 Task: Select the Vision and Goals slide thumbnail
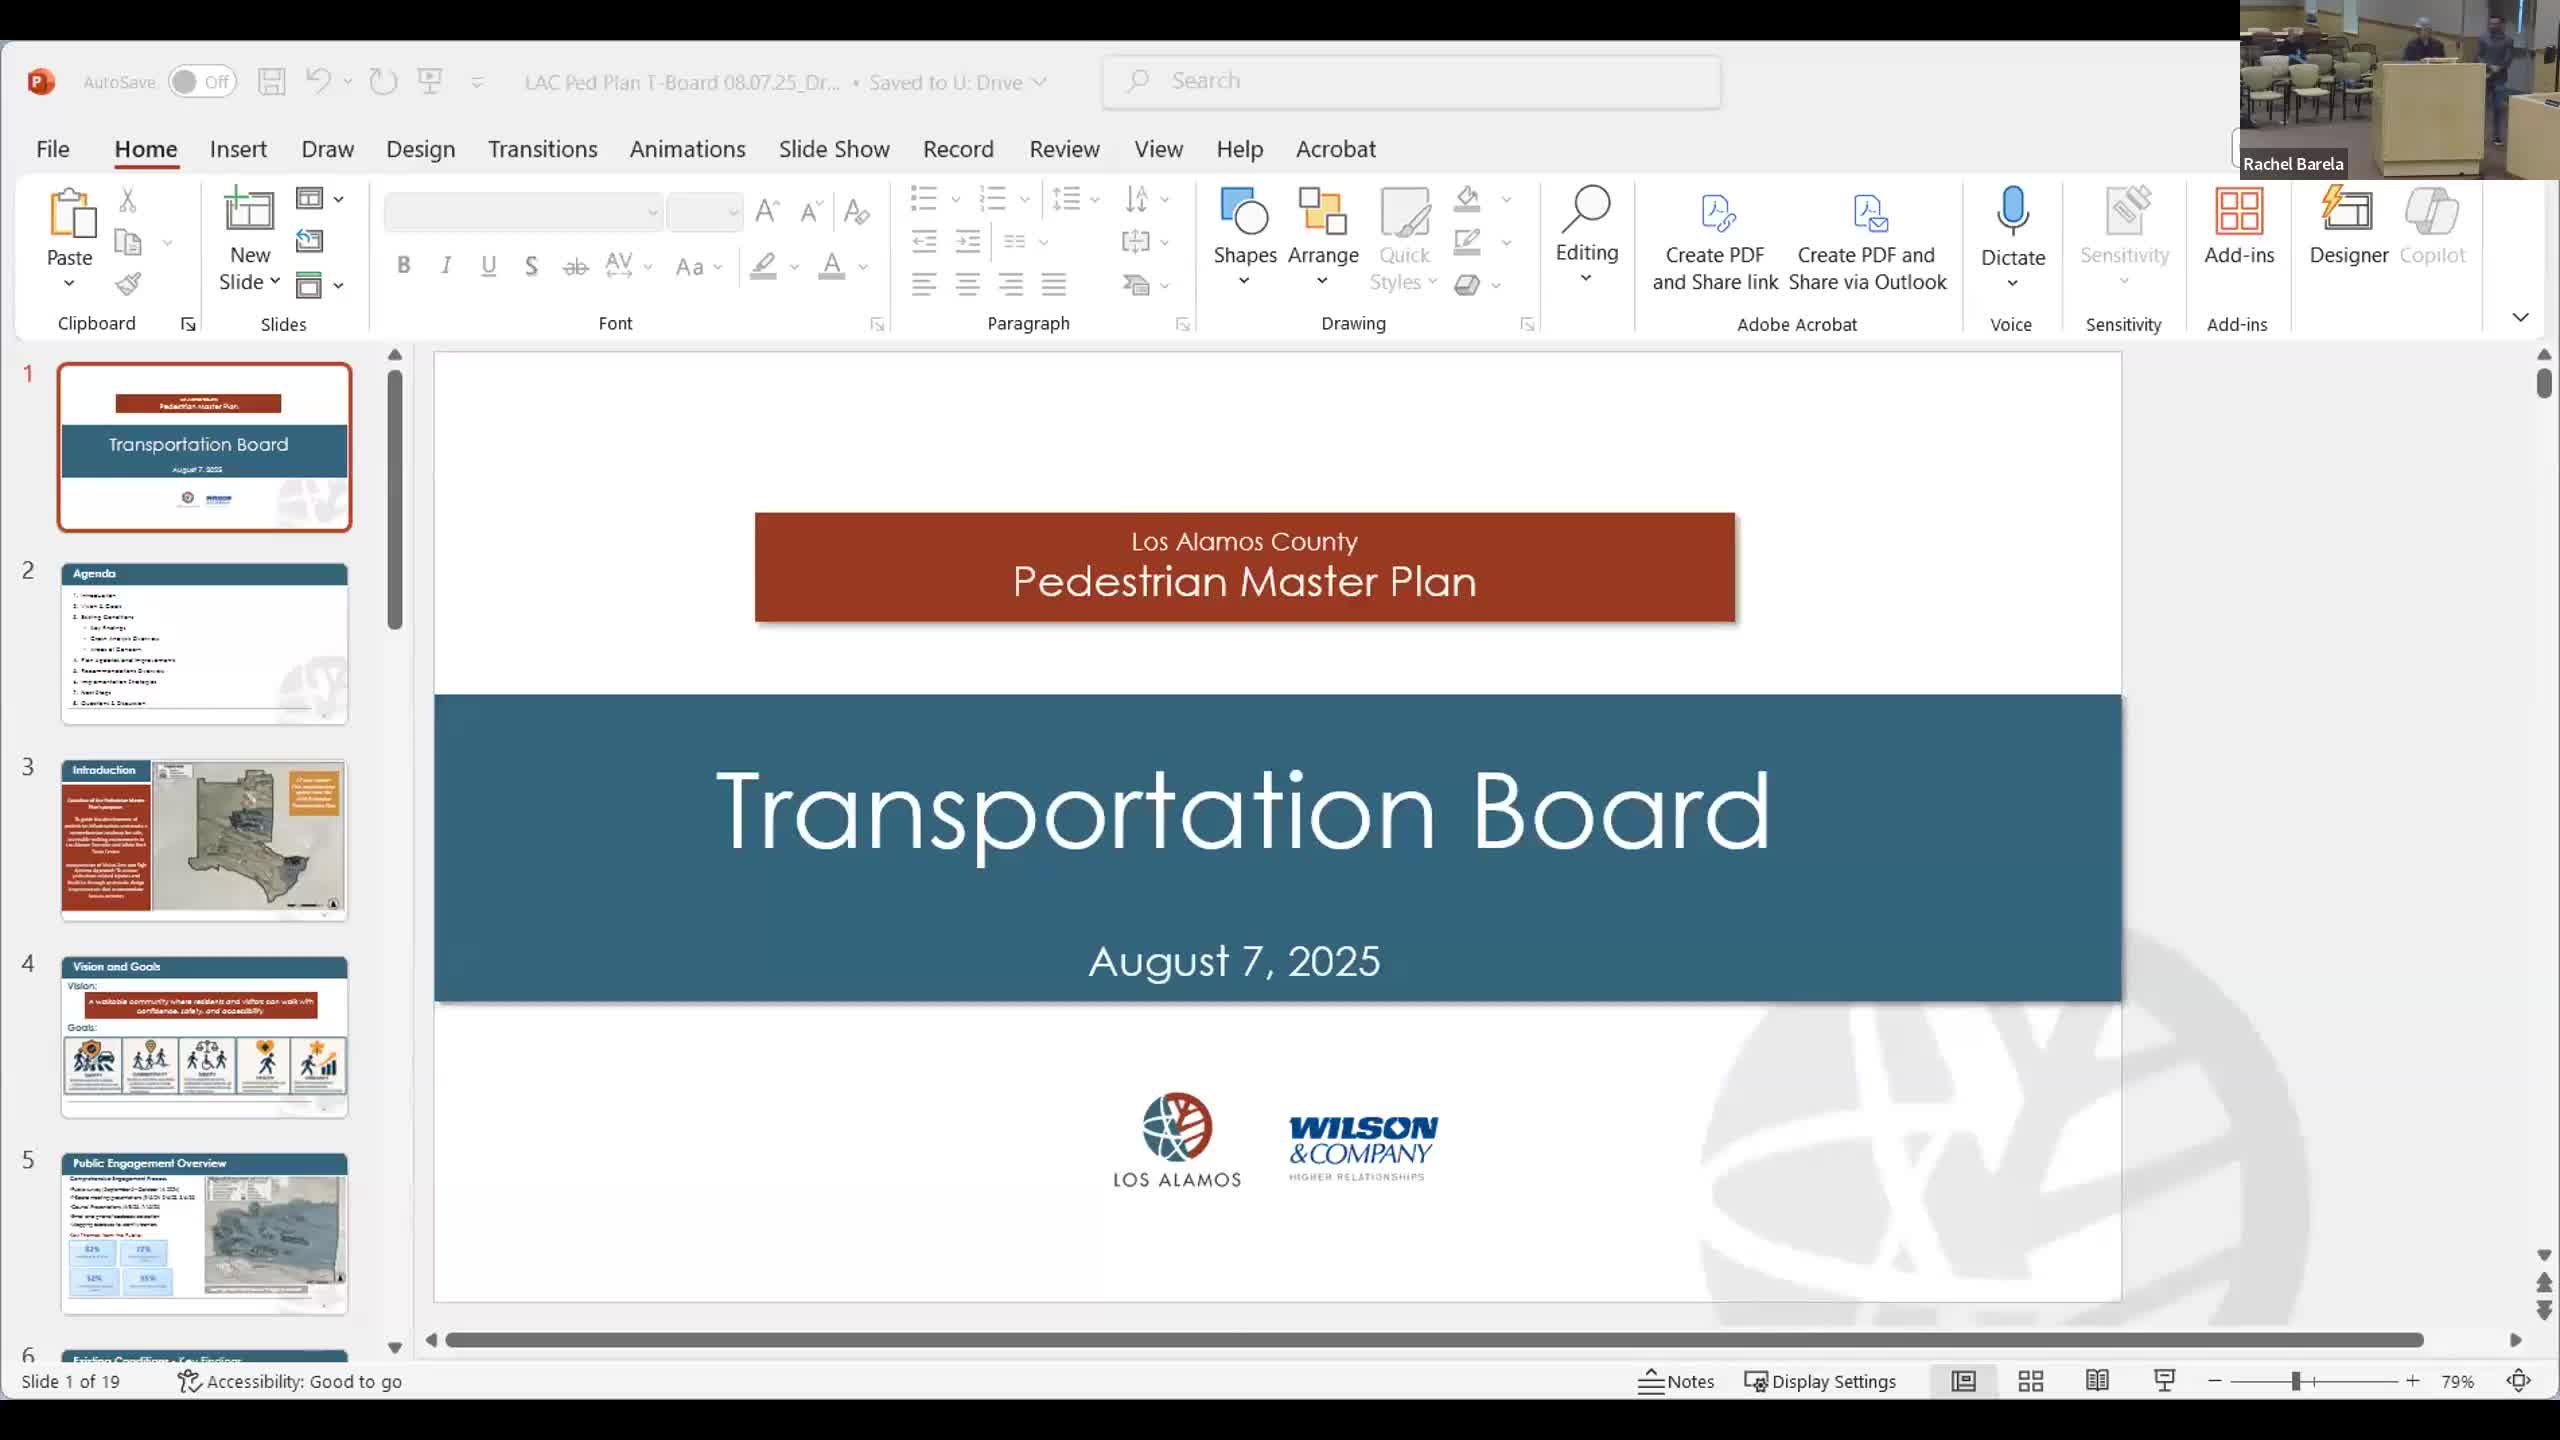click(204, 1037)
